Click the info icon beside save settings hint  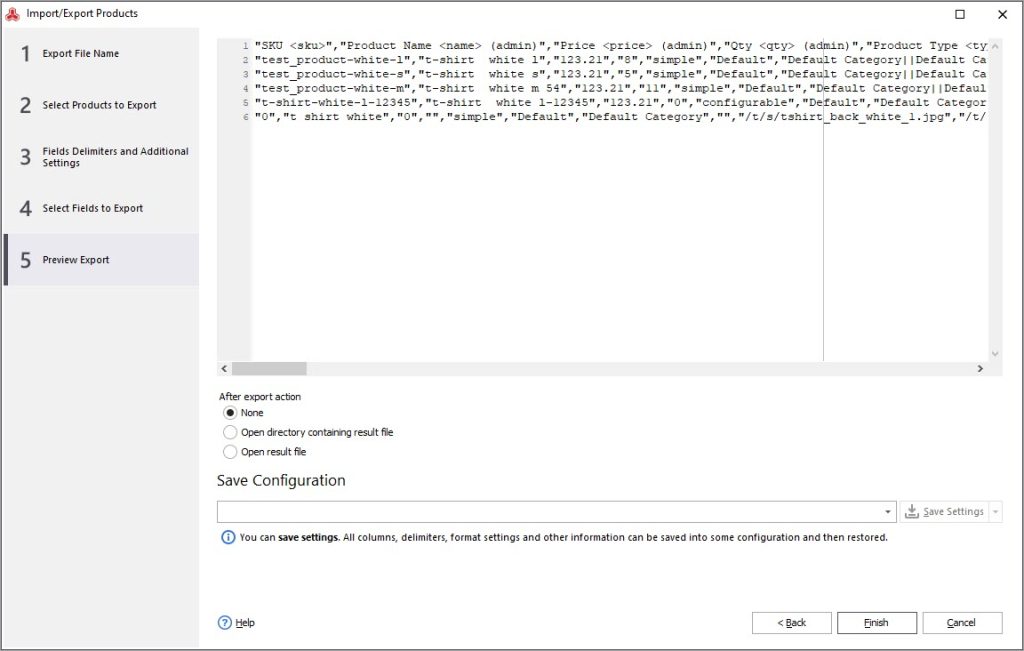(x=227, y=537)
